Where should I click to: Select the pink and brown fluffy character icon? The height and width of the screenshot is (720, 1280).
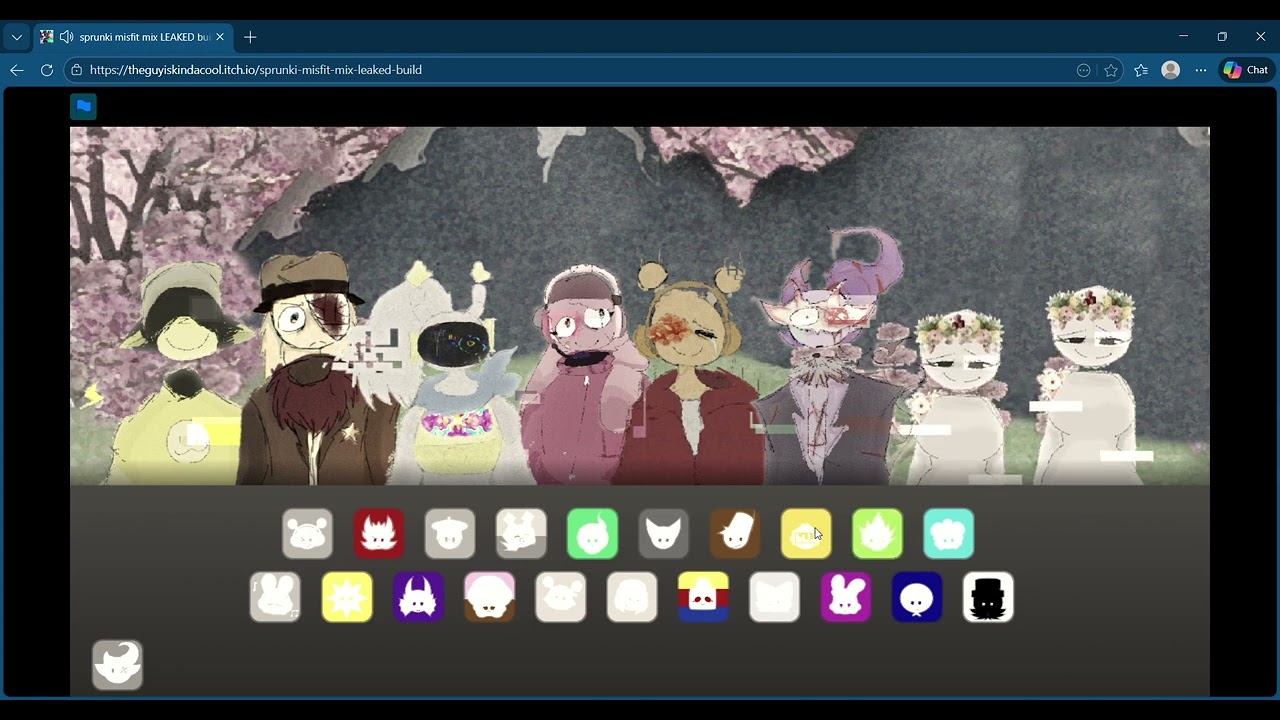point(489,597)
